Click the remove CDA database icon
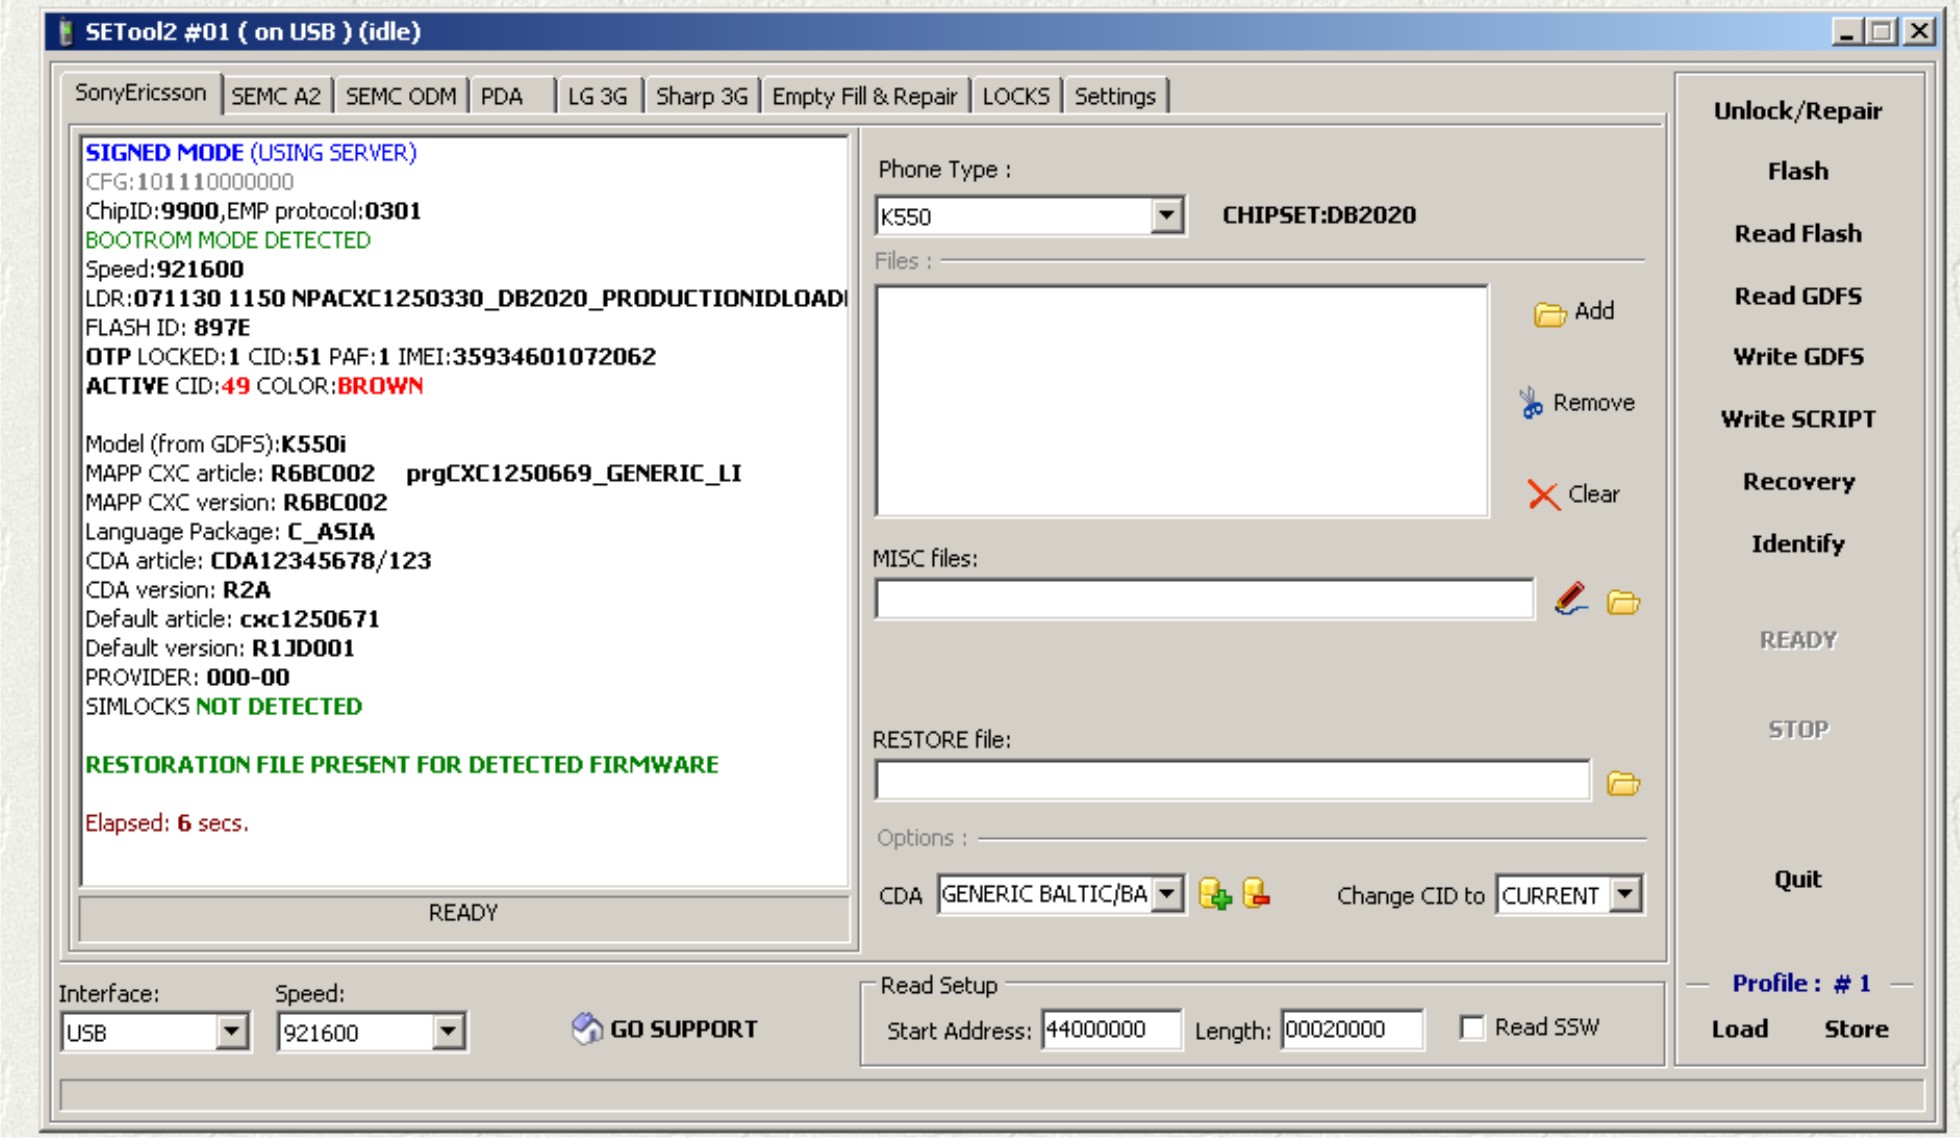 [1256, 893]
